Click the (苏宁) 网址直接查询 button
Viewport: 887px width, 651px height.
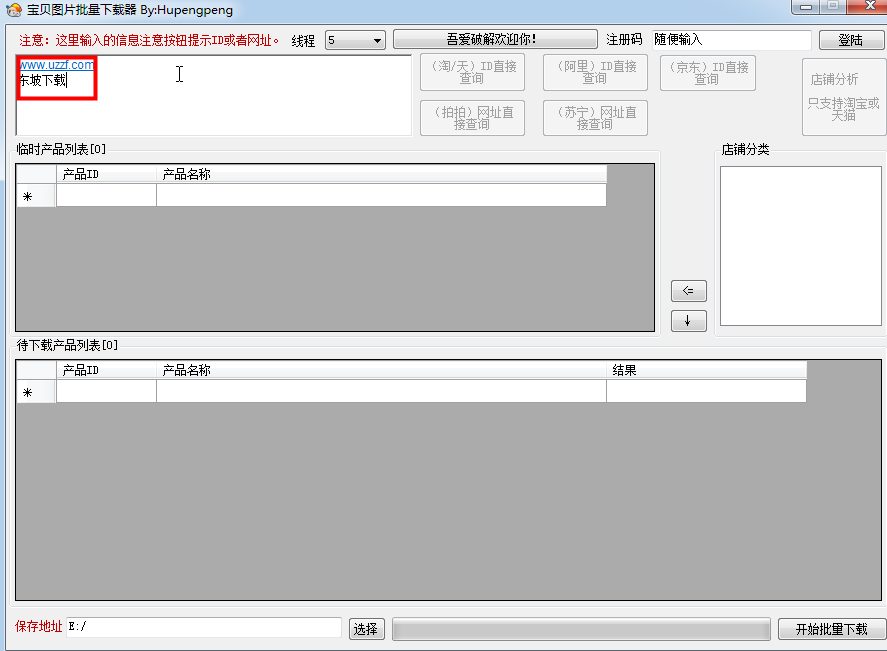(595, 118)
